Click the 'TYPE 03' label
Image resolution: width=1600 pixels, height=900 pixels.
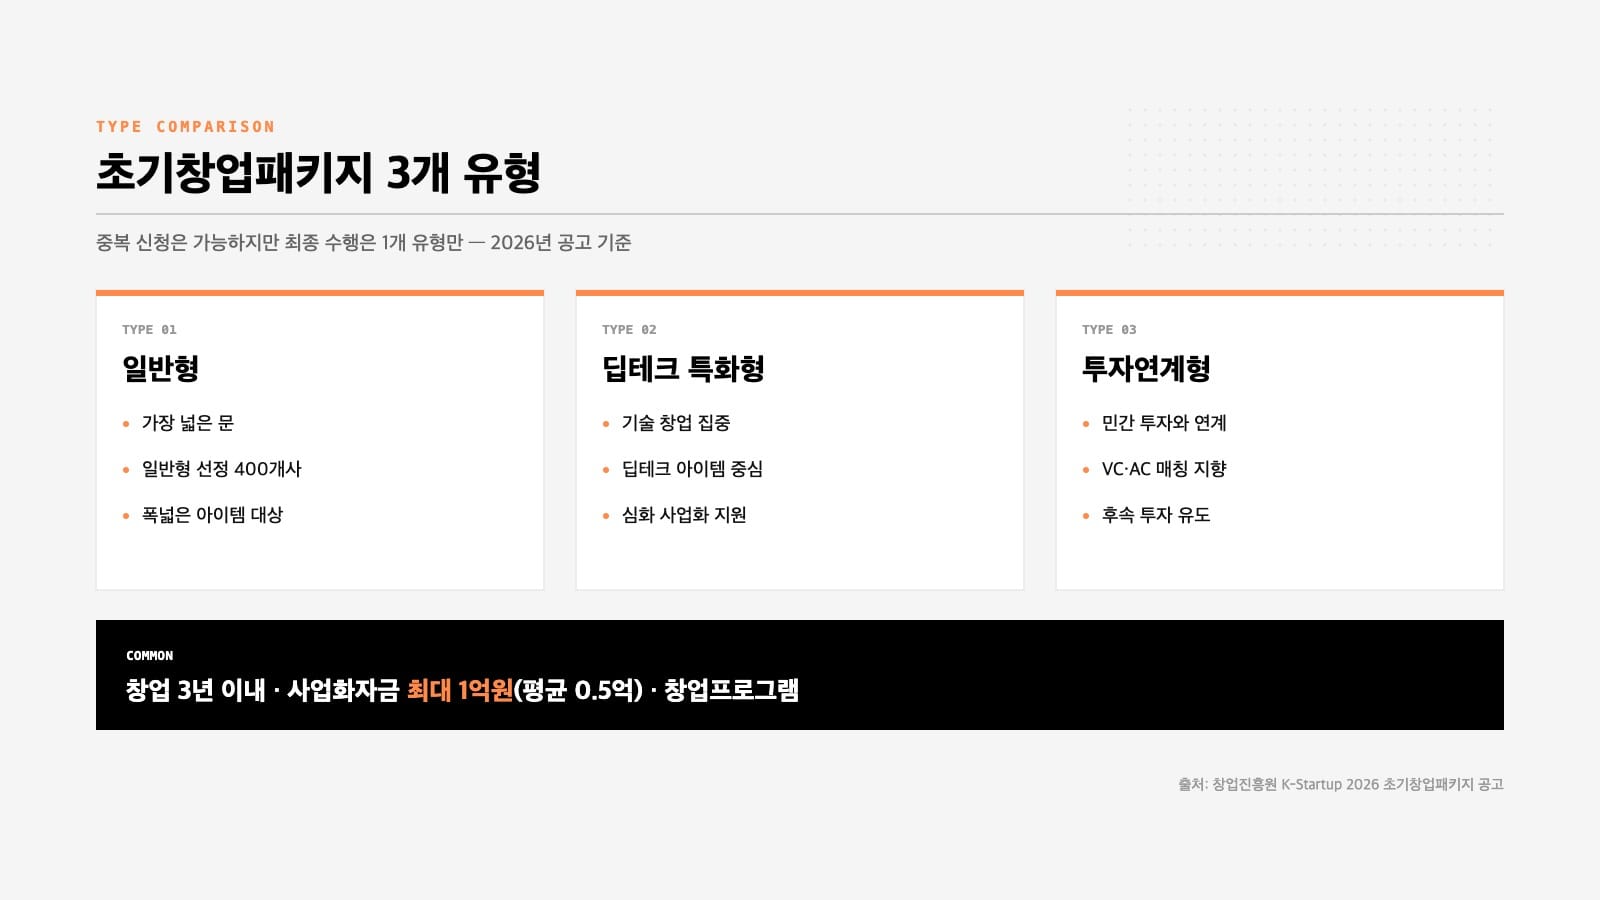1109,329
